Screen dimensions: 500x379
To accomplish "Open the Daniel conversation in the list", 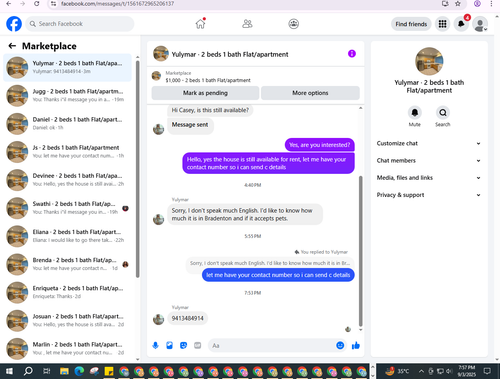I will coord(67,123).
